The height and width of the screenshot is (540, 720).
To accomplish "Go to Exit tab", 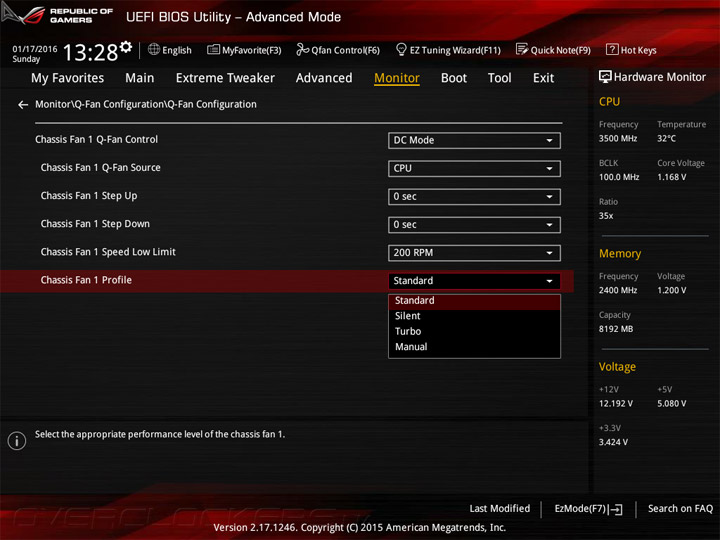I will pyautogui.click(x=543, y=78).
